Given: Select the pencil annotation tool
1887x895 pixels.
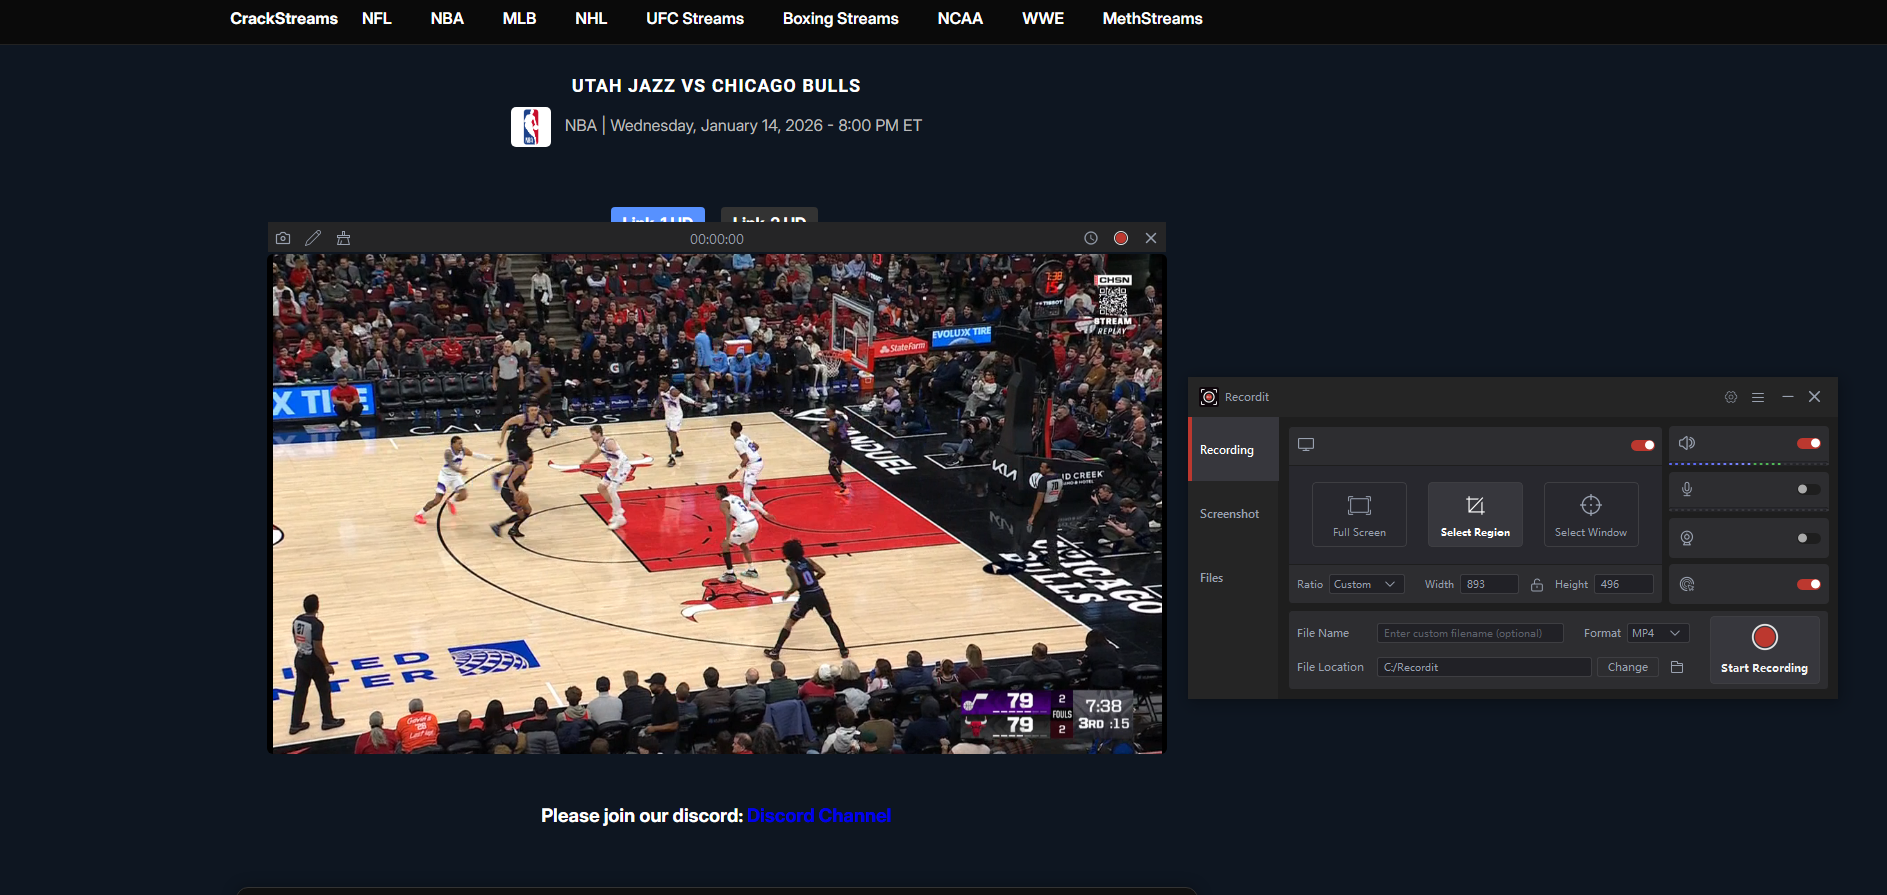Looking at the screenshot, I should click(x=313, y=238).
